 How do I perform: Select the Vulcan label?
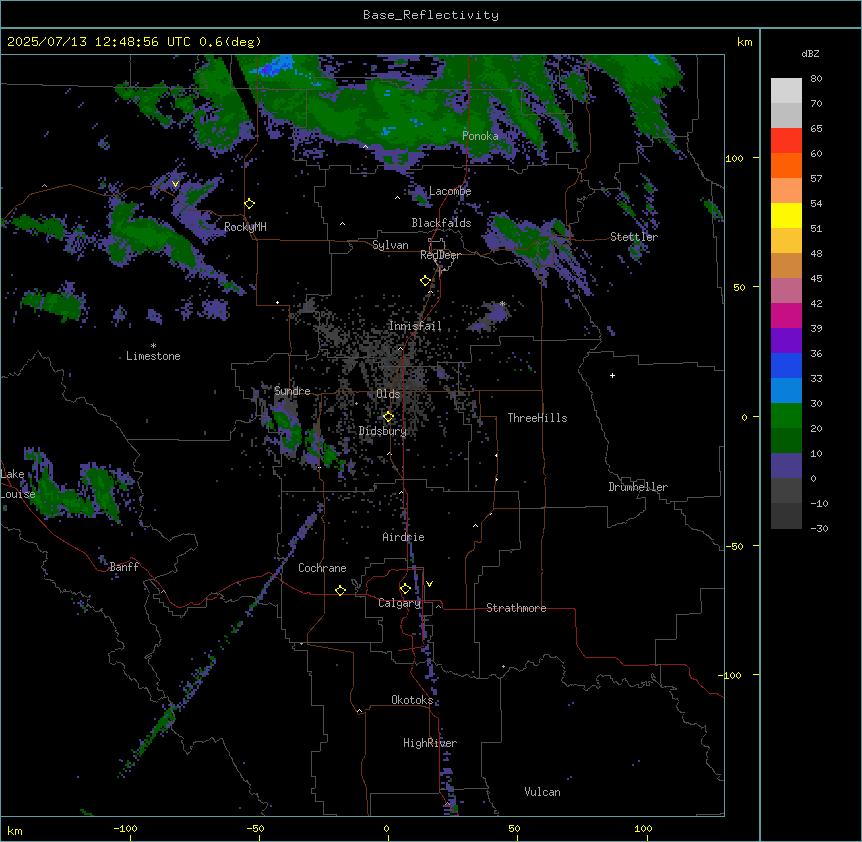pos(543,792)
